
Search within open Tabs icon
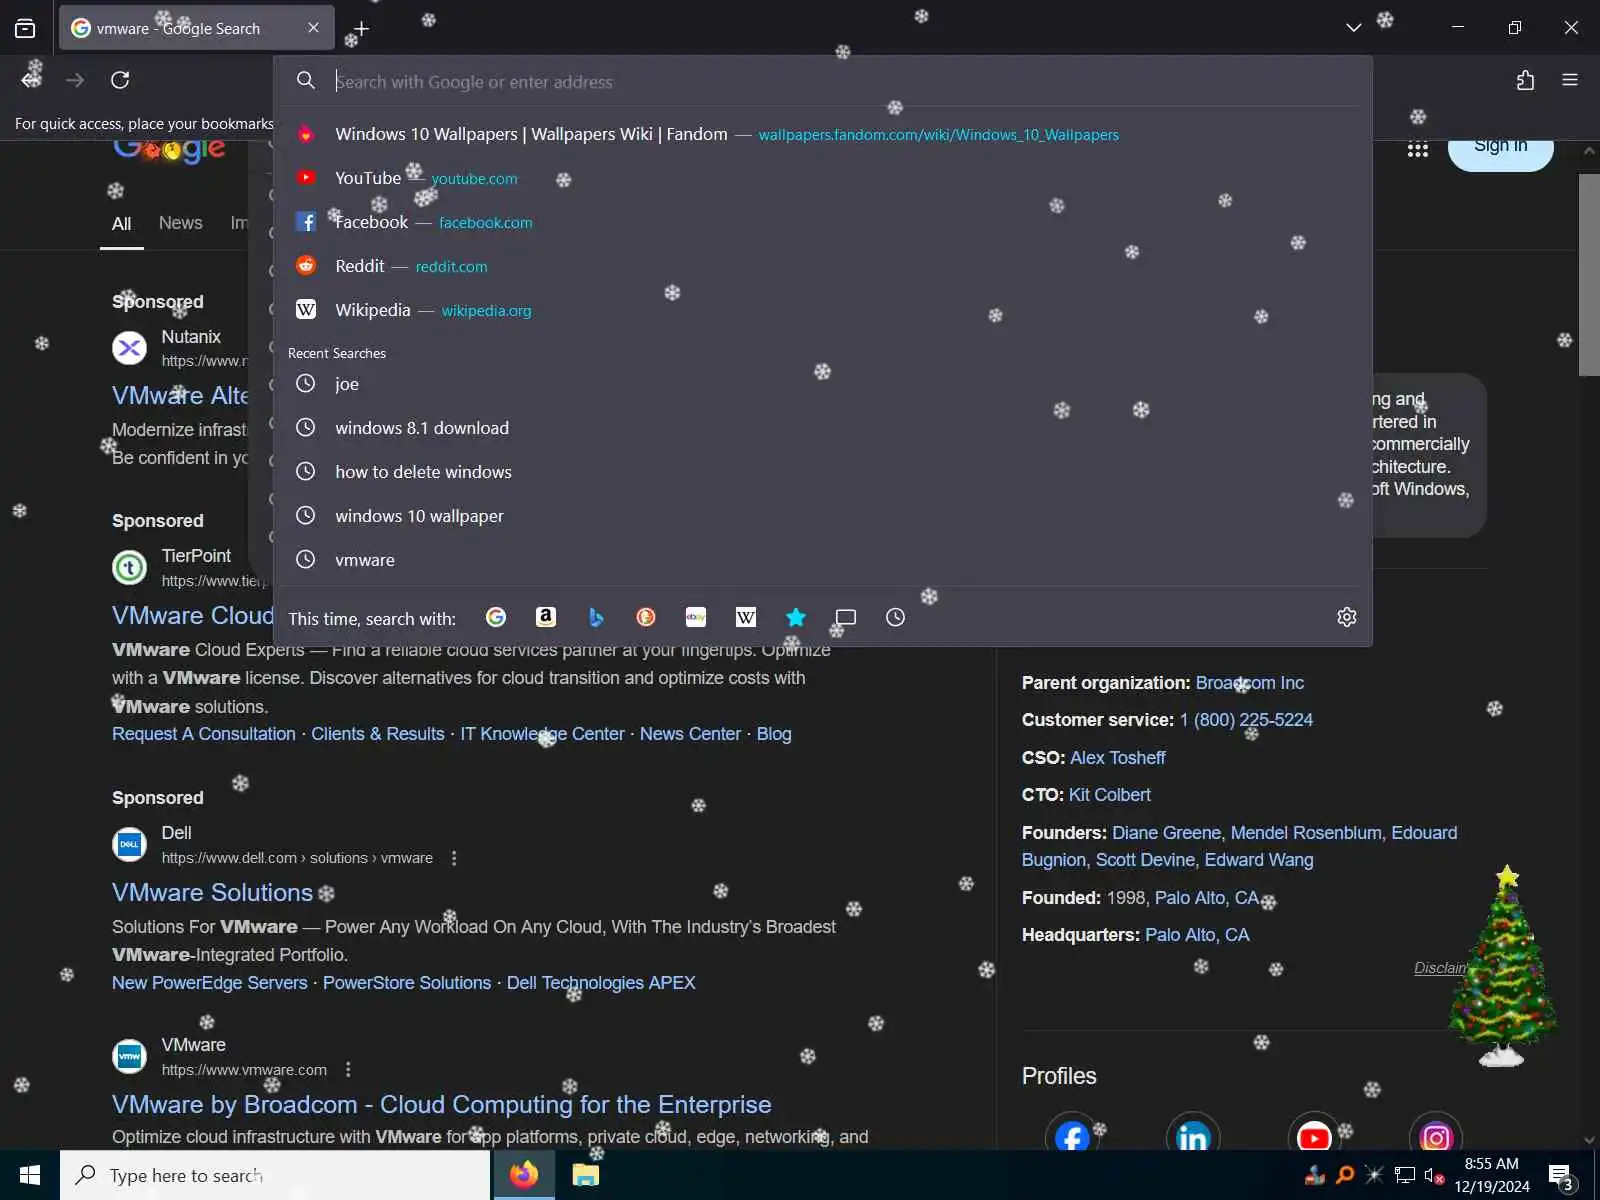click(x=846, y=617)
